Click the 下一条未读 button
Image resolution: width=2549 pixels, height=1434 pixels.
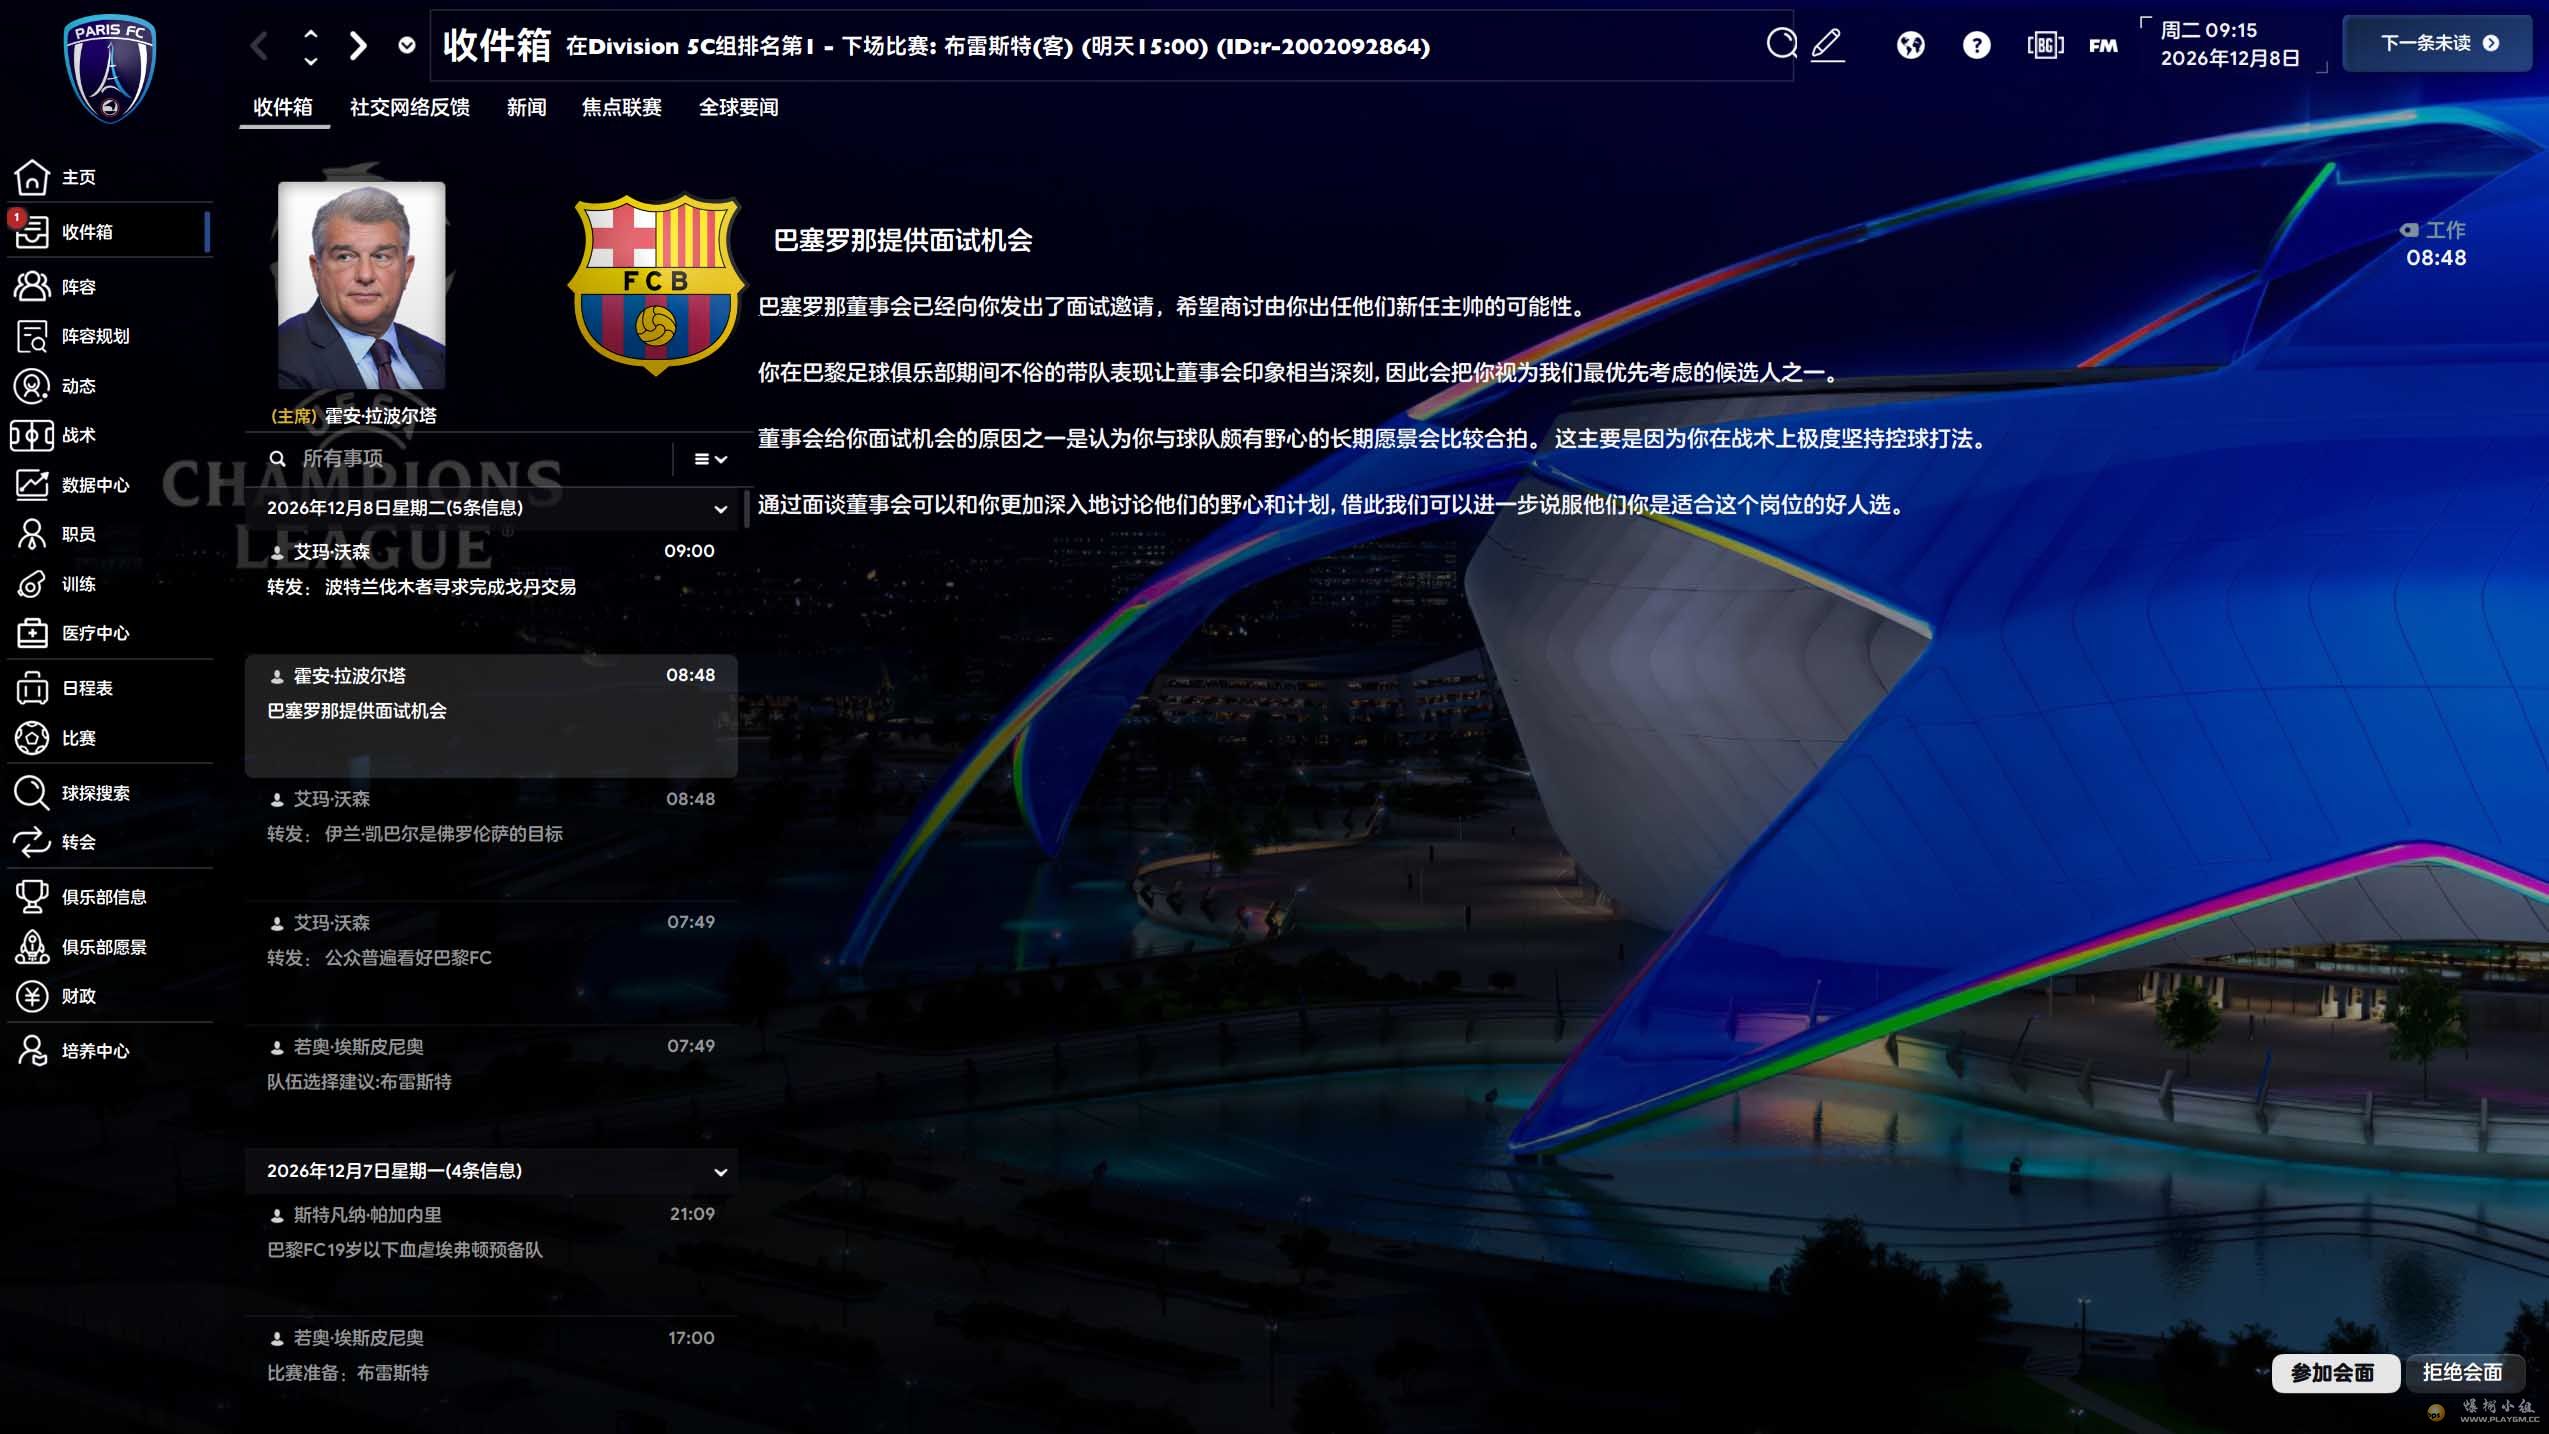point(2438,43)
